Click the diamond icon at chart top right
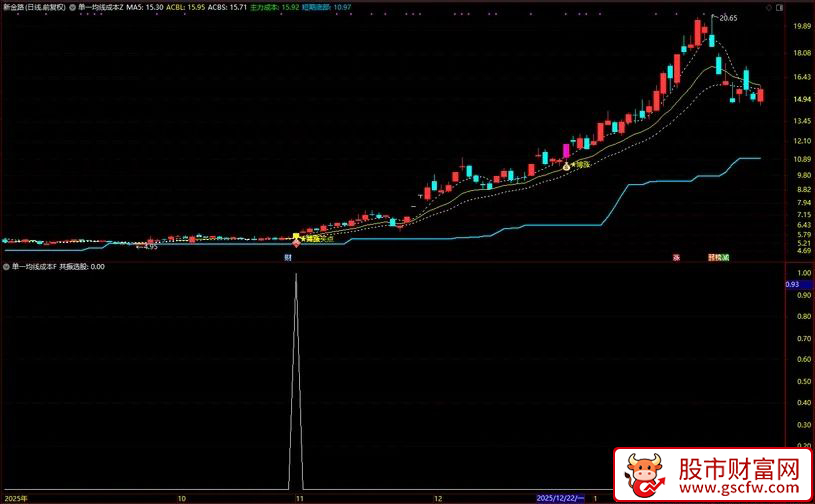 [769, 8]
